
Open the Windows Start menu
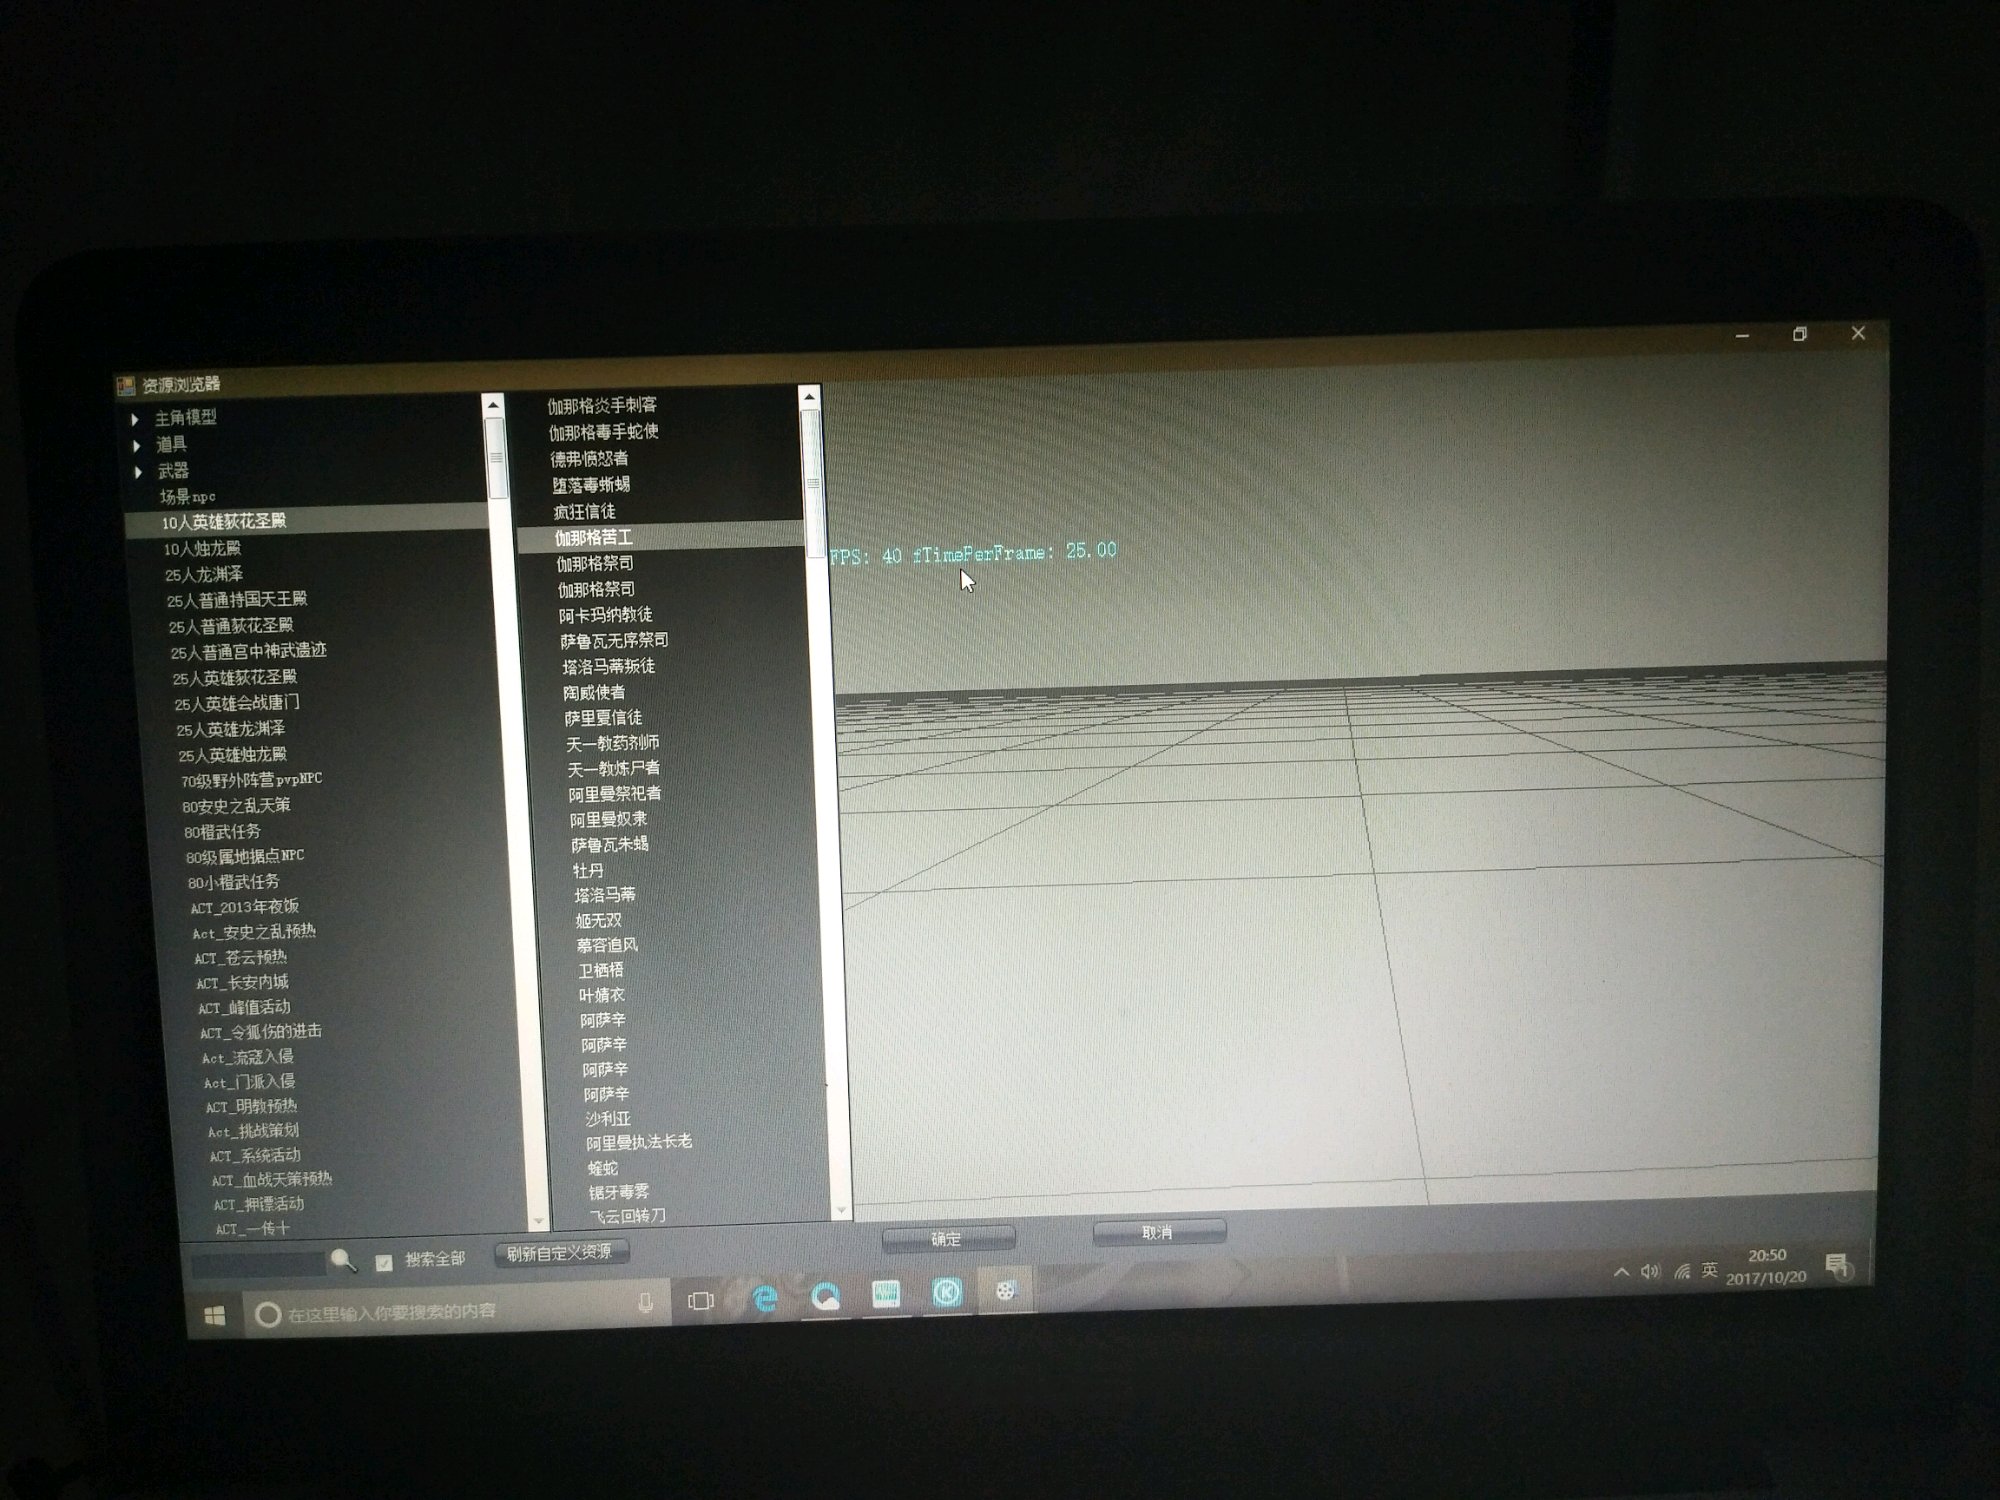point(215,1316)
